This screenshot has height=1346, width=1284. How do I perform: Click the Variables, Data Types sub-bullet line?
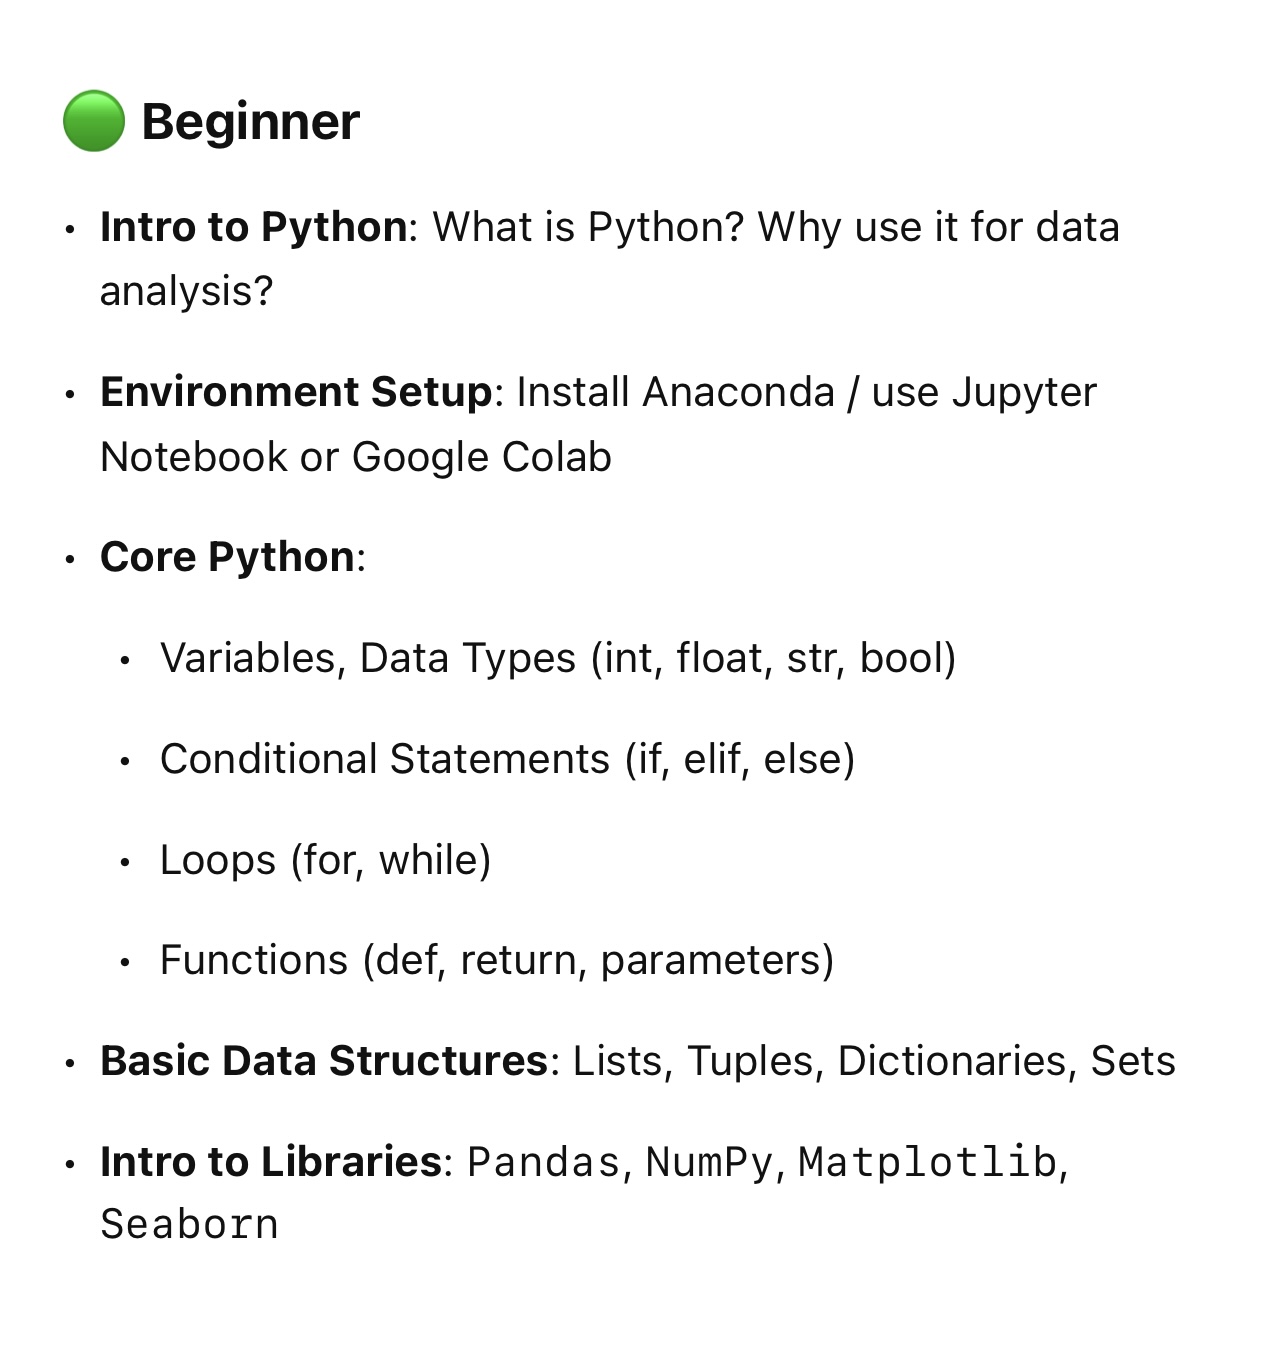558,659
